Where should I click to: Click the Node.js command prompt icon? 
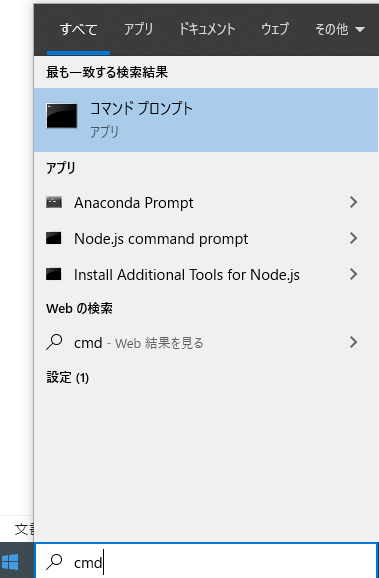point(54,238)
